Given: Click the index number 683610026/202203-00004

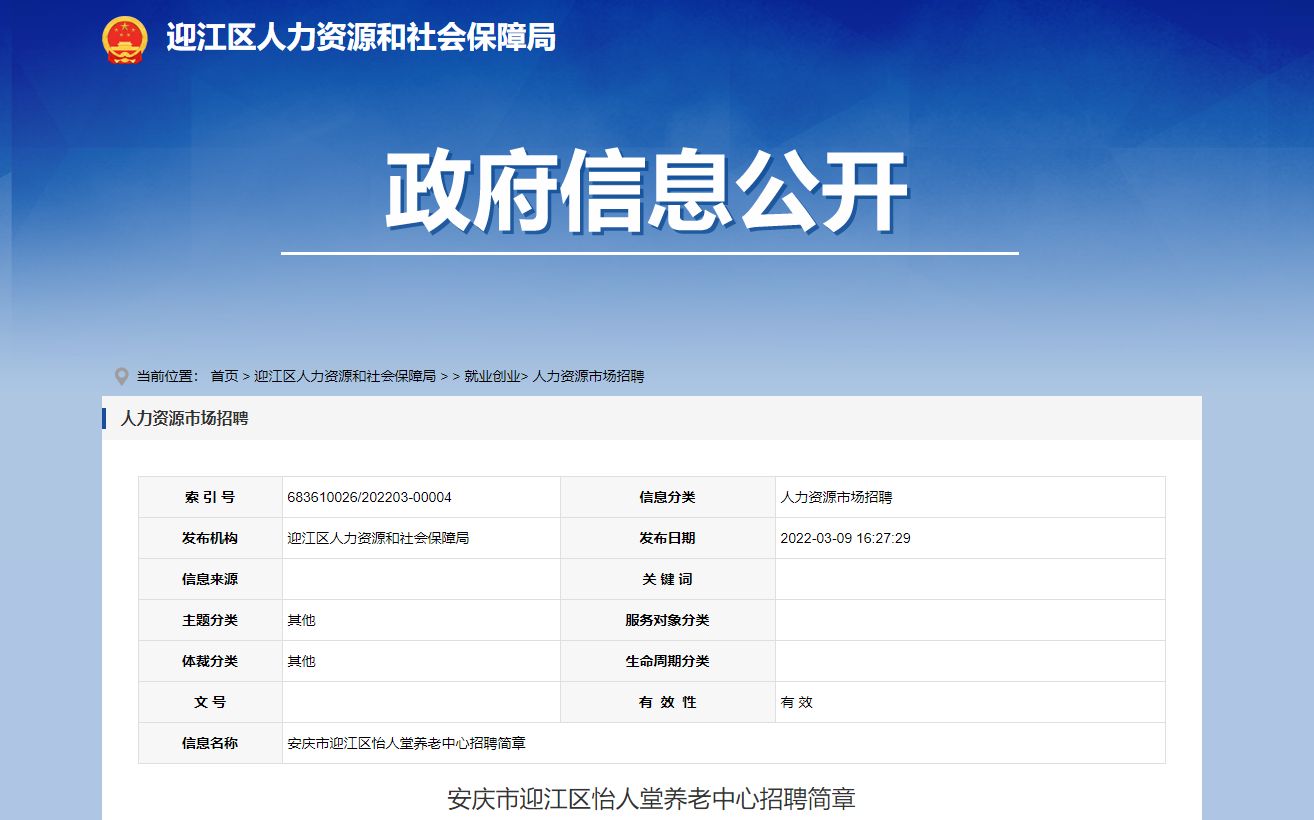Looking at the screenshot, I should [369, 497].
